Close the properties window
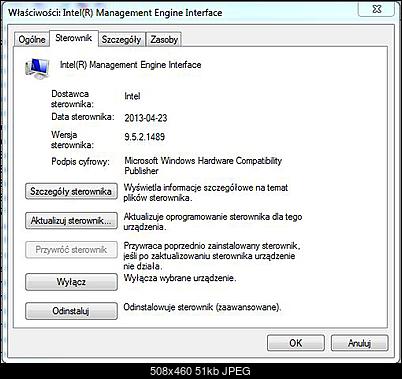 [377, 8]
